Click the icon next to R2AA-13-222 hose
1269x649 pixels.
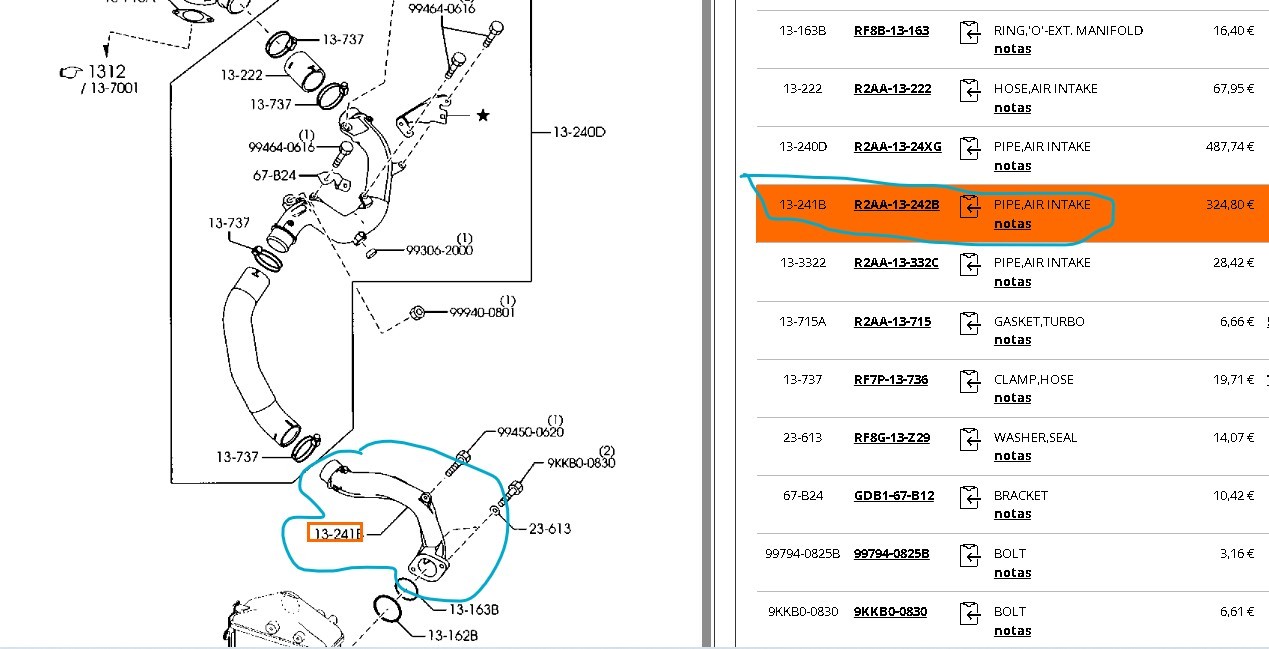969,90
